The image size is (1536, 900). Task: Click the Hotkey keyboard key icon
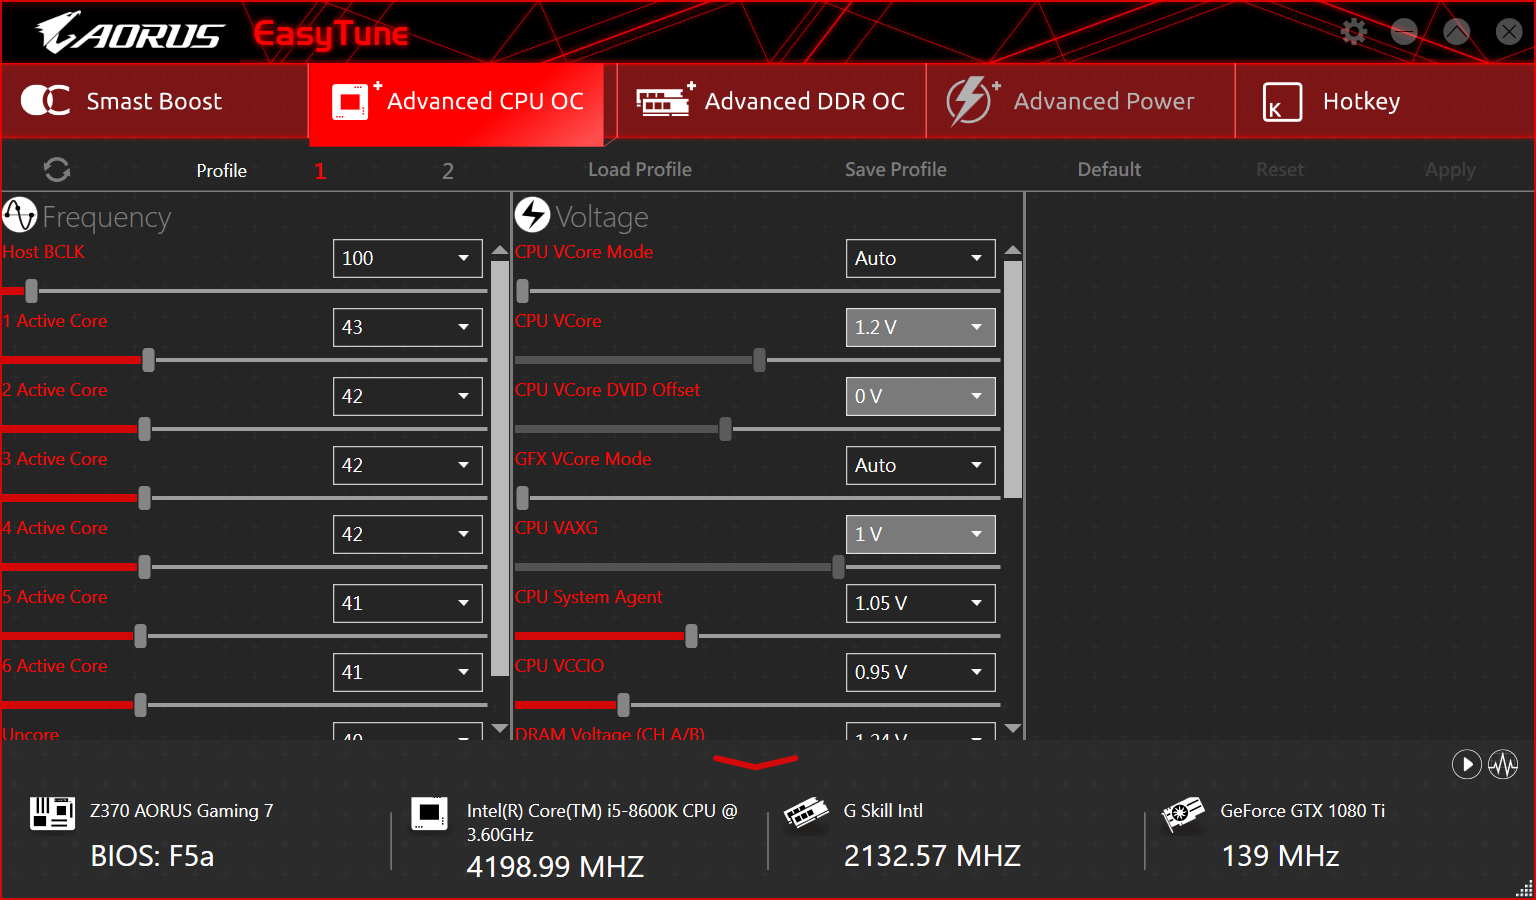(x=1282, y=102)
